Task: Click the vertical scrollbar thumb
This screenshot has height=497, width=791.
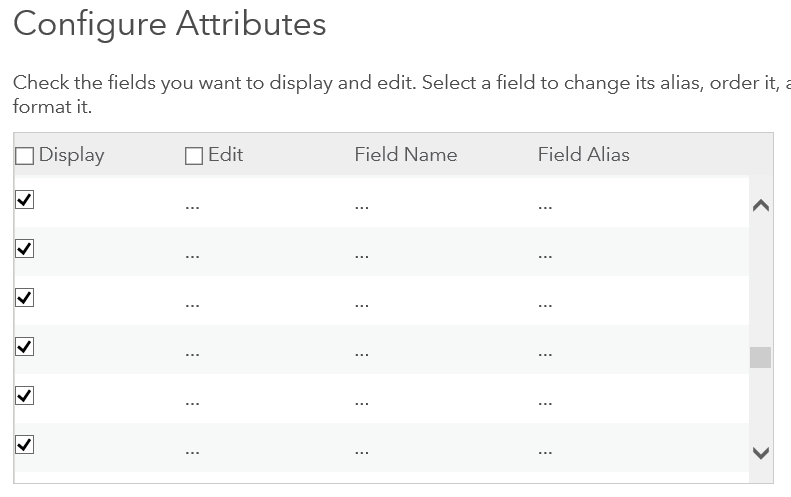Action: [x=760, y=357]
